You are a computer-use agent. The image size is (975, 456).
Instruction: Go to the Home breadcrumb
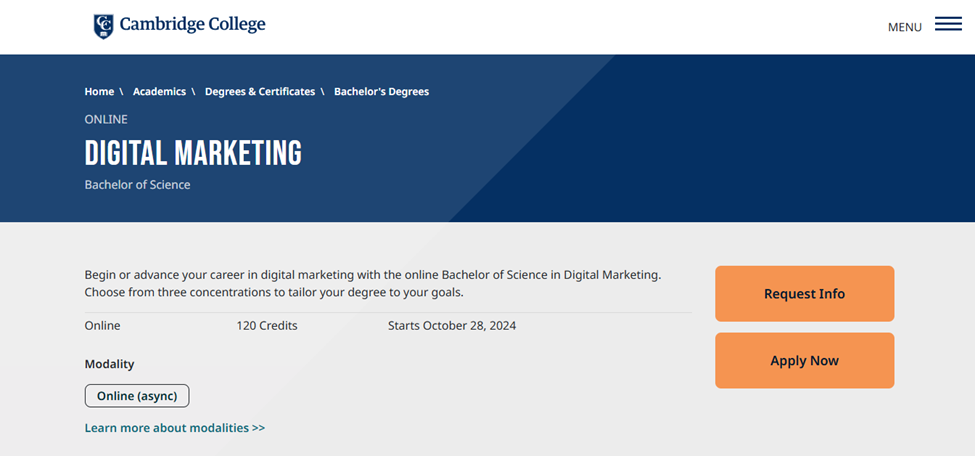click(x=99, y=91)
